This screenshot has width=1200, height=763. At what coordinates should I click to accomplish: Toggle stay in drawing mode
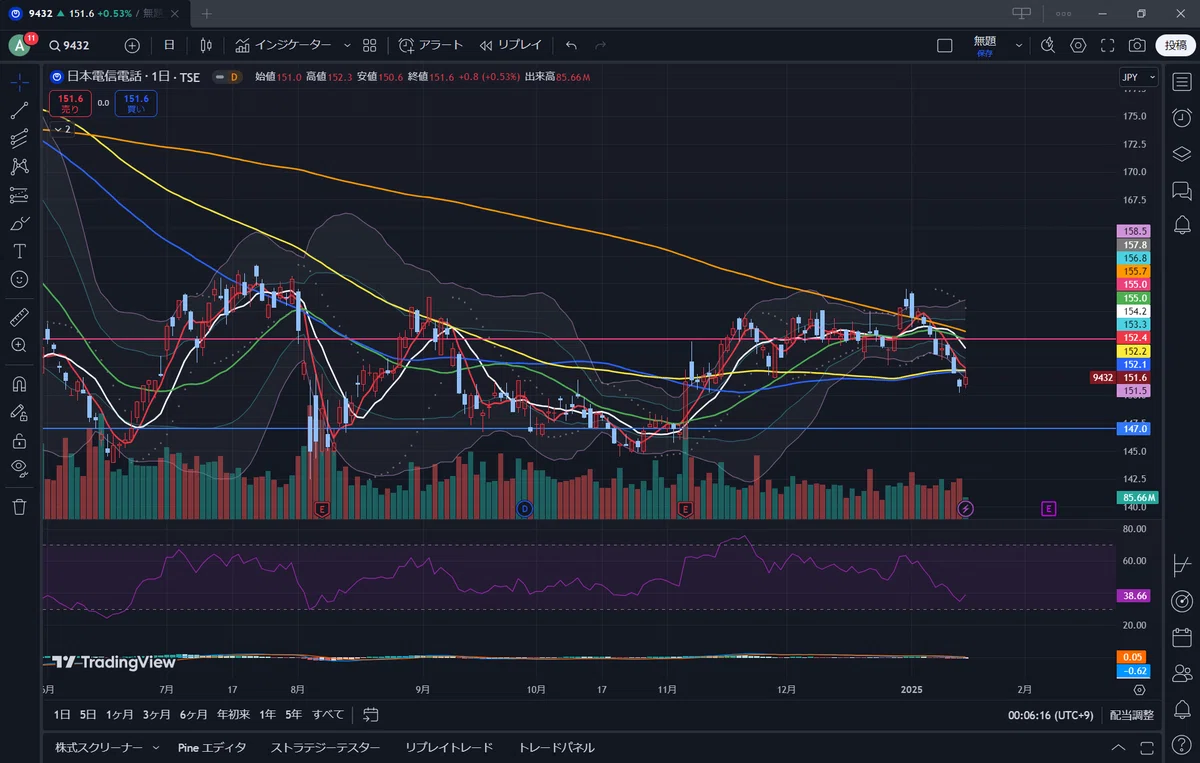(x=19, y=411)
